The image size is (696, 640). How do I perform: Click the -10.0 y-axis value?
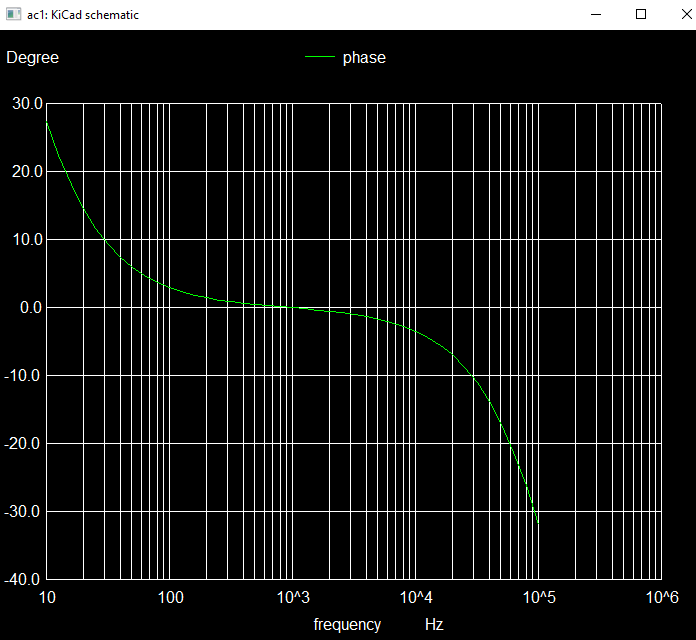tap(23, 375)
